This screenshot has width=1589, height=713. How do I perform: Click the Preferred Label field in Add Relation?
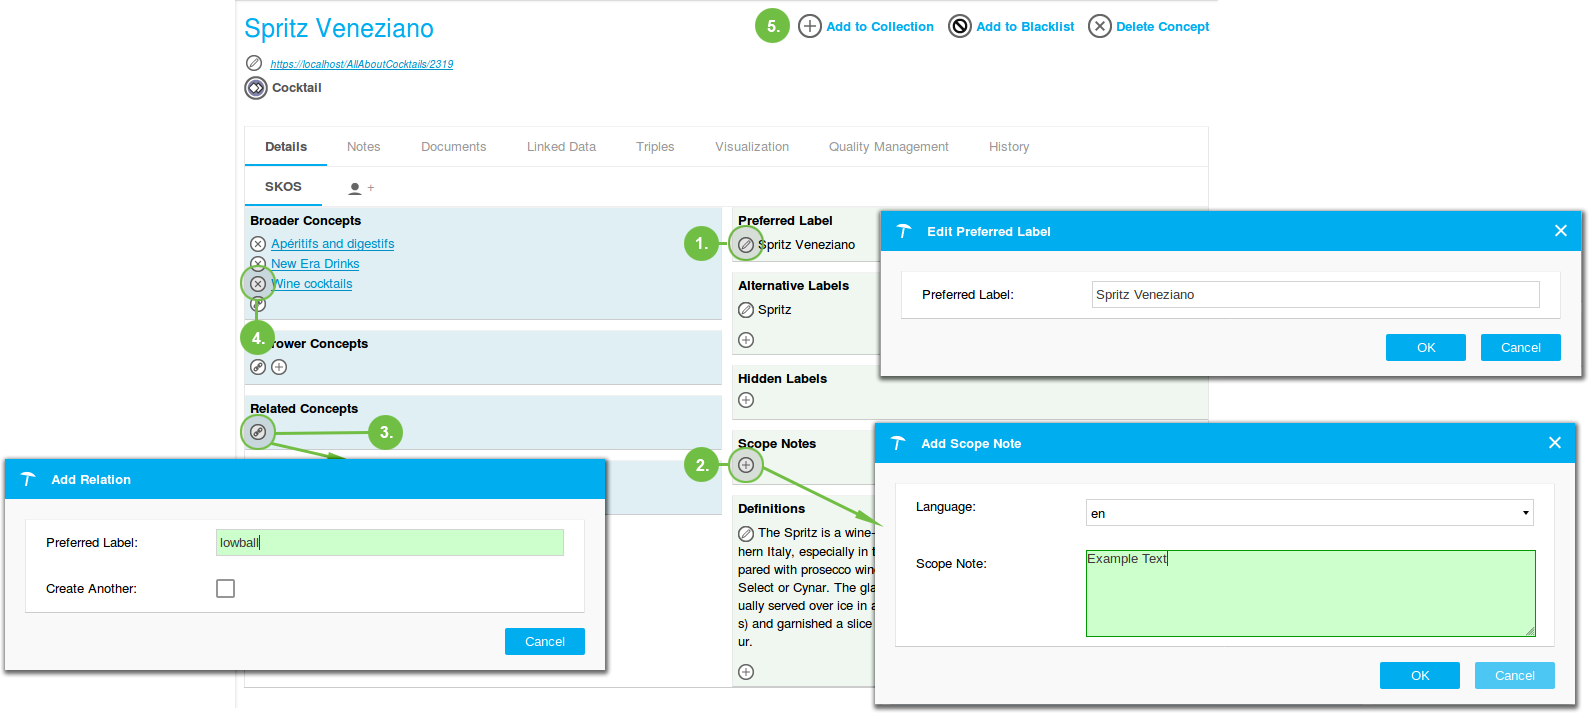[390, 542]
